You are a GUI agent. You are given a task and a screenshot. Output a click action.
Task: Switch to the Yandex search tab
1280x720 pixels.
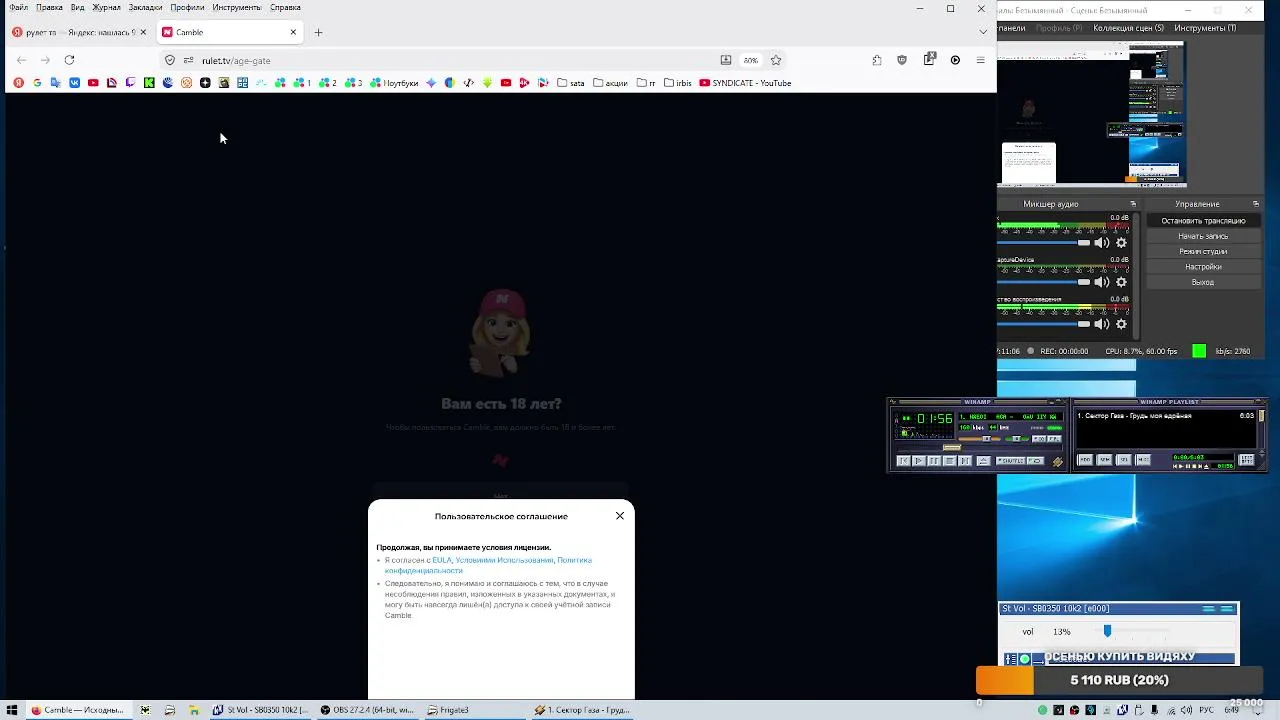coord(80,32)
